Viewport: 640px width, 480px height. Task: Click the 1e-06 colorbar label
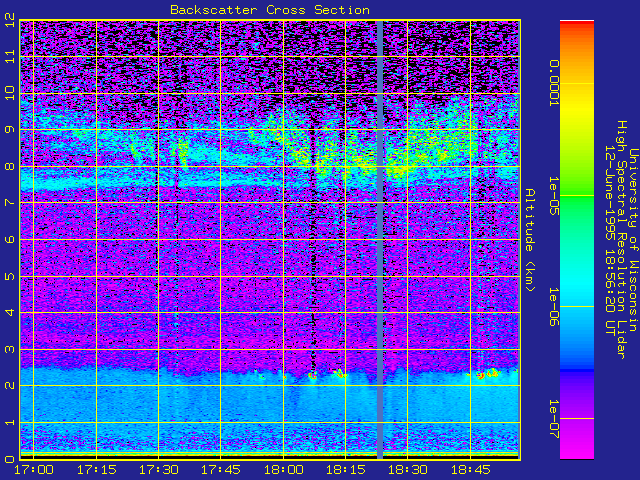click(x=554, y=307)
